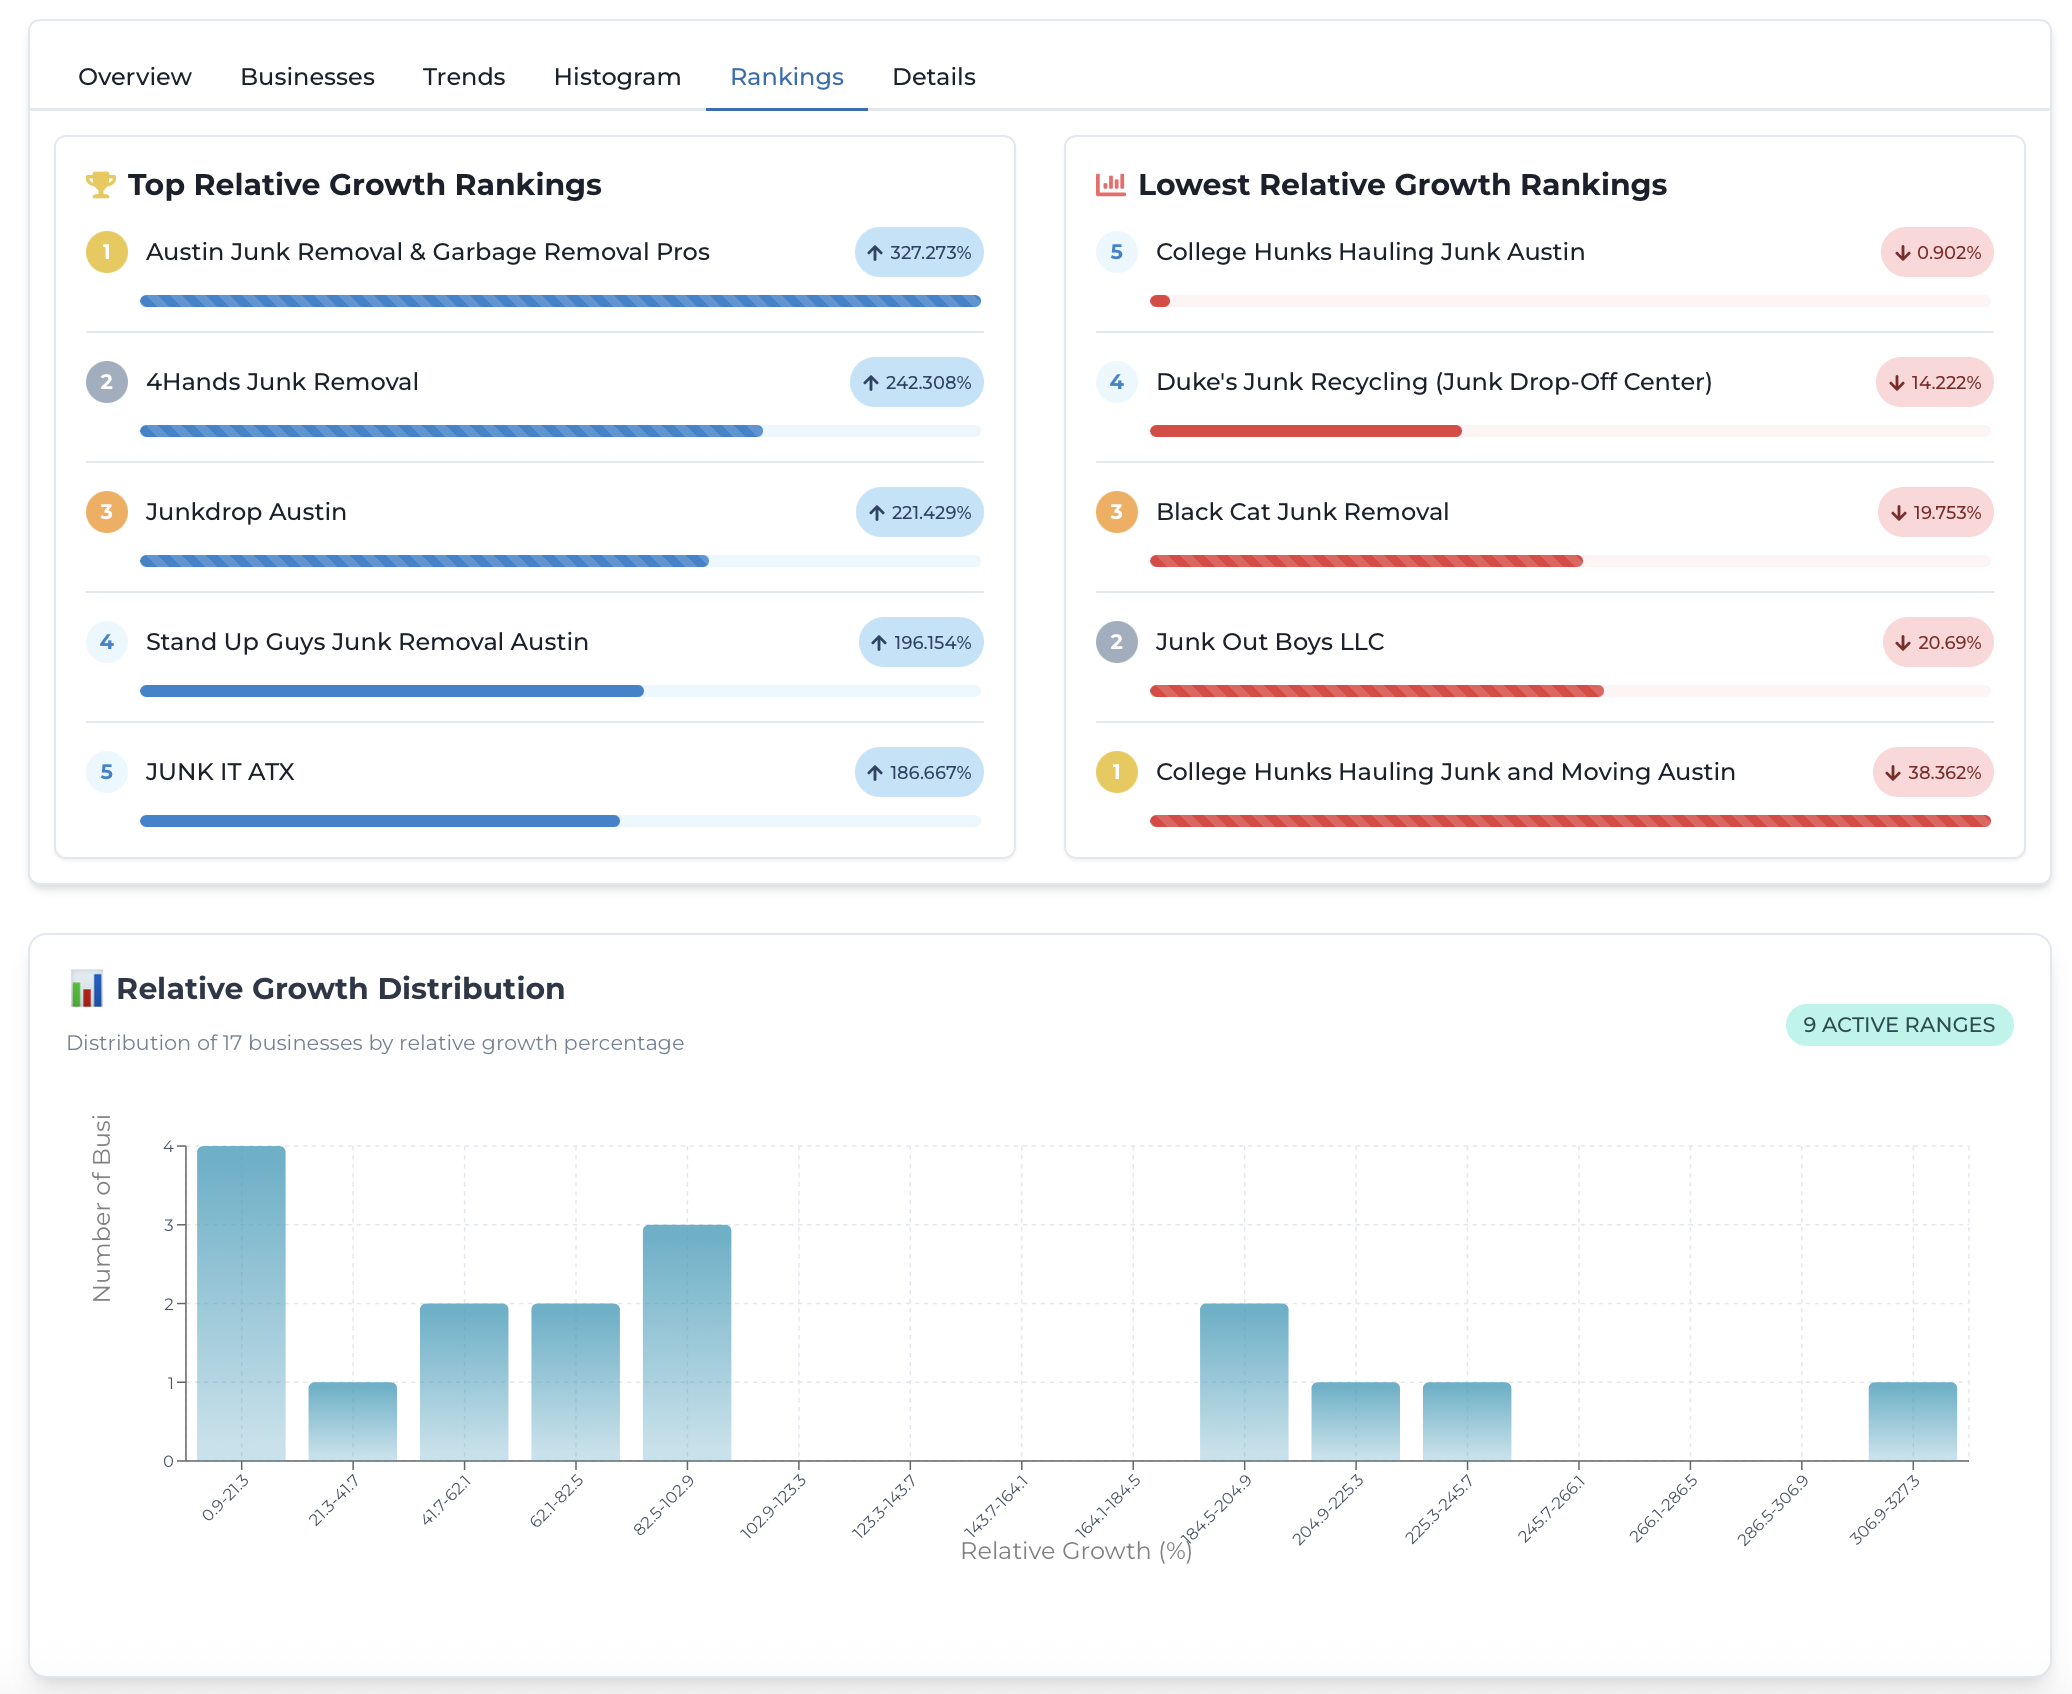Select Junkdrop Austin name
Screen dimensions: 2072x1694
pyautogui.click(x=246, y=512)
